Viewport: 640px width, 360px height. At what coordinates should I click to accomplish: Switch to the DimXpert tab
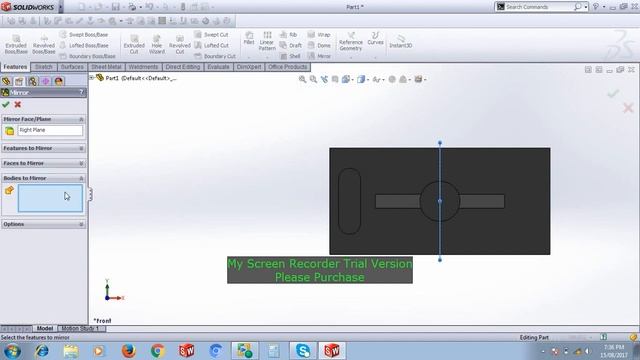[x=249, y=67]
